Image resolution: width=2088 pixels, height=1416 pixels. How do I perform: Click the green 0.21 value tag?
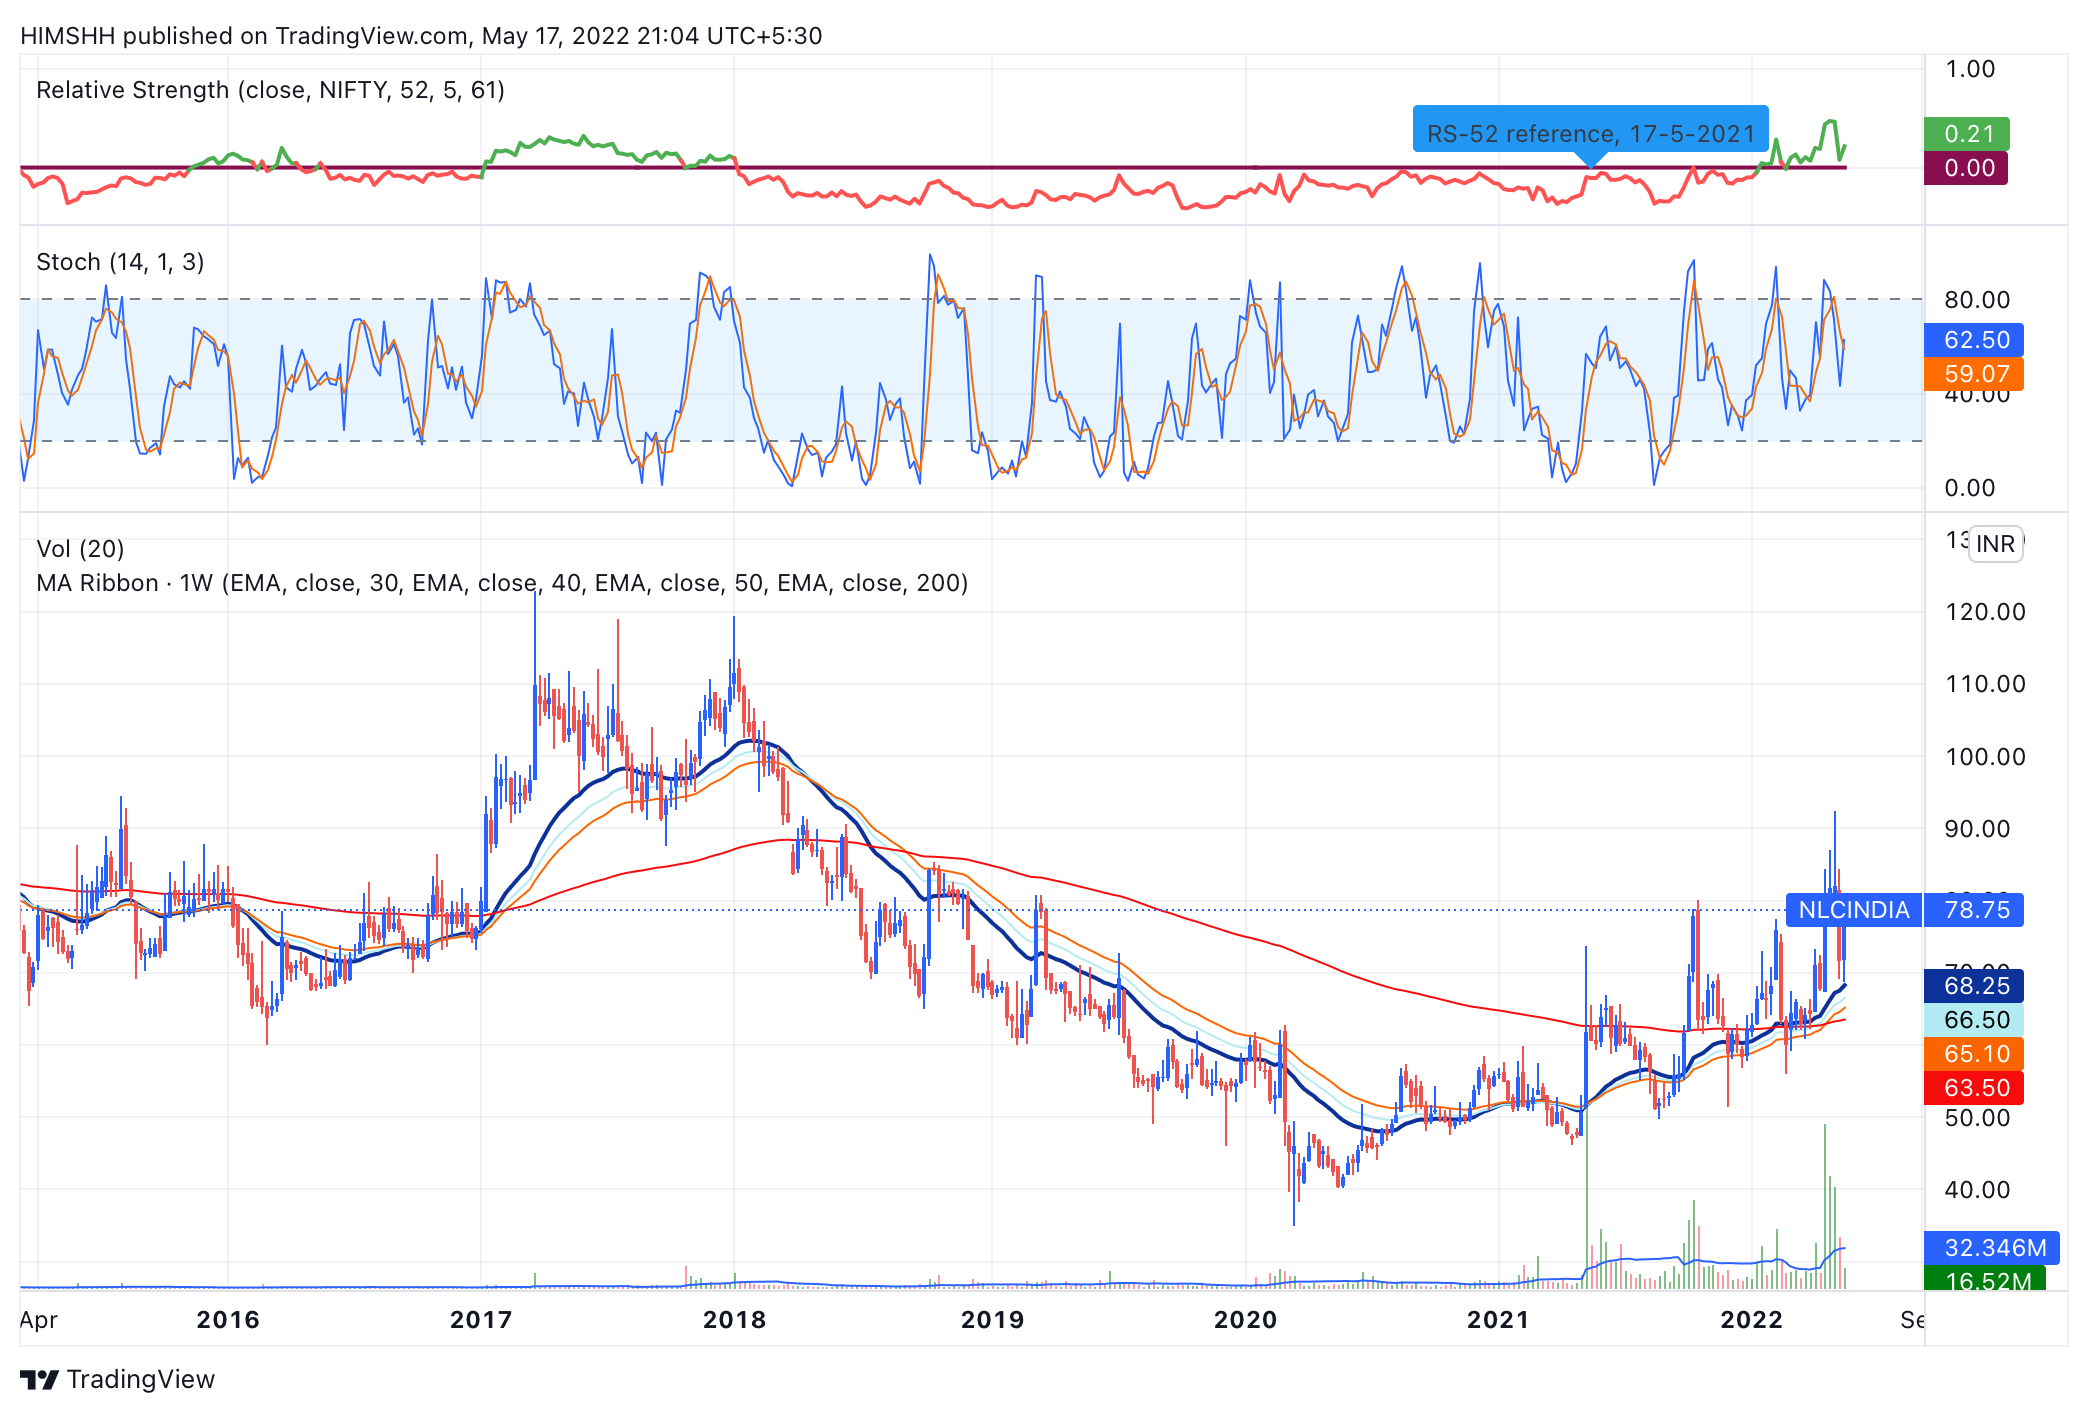point(1968,134)
